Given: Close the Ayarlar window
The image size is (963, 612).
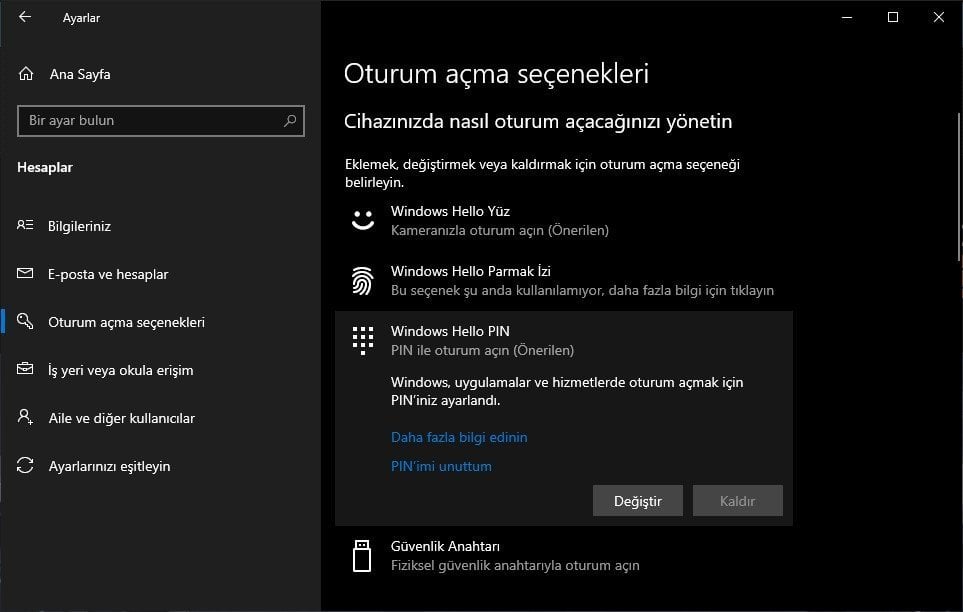Looking at the screenshot, I should [x=939, y=17].
